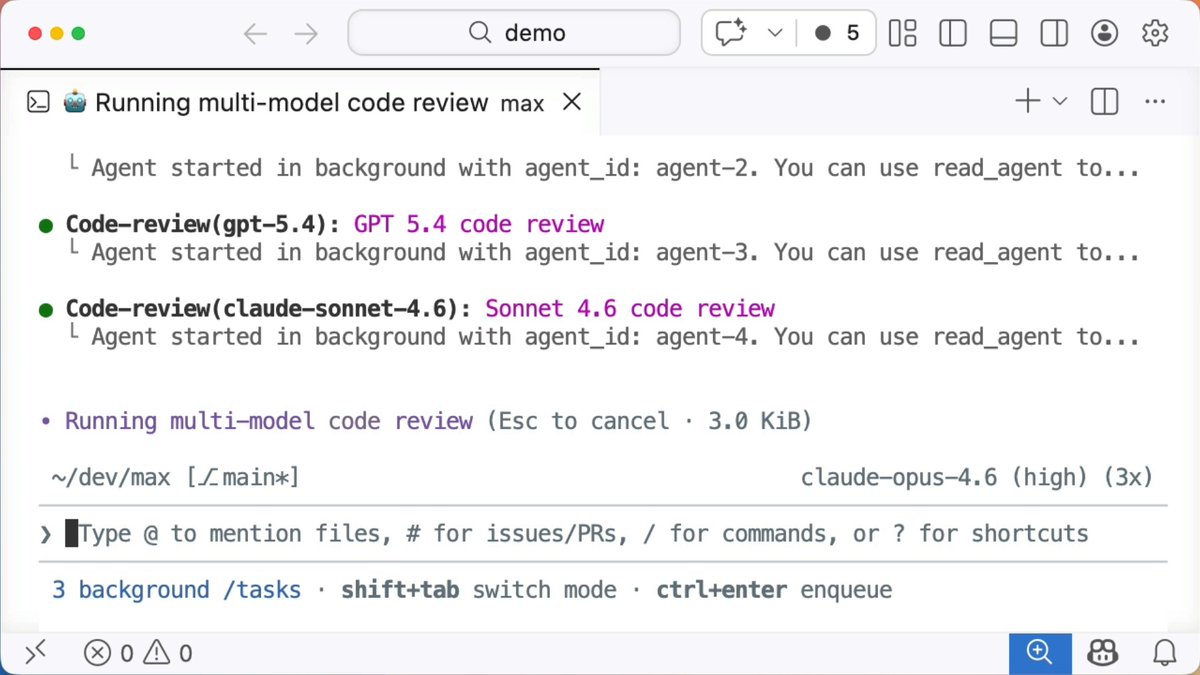Screen dimensions: 1200x675
Task: Click the agent-4 background started line
Action: click(603, 337)
